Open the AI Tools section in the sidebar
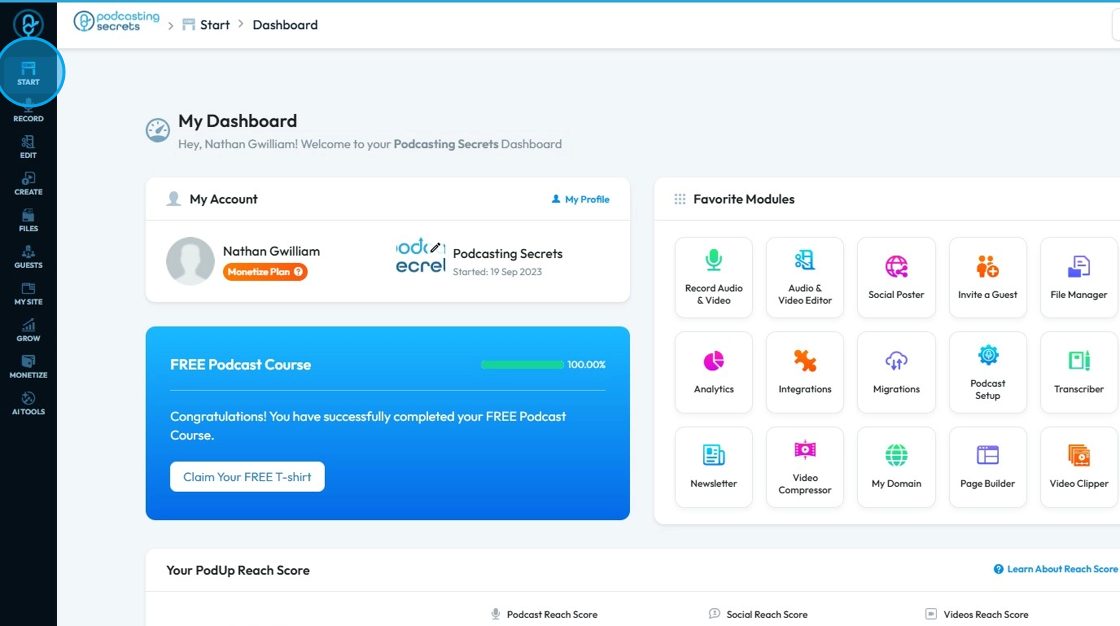The width and height of the screenshot is (1120, 626). (29, 404)
